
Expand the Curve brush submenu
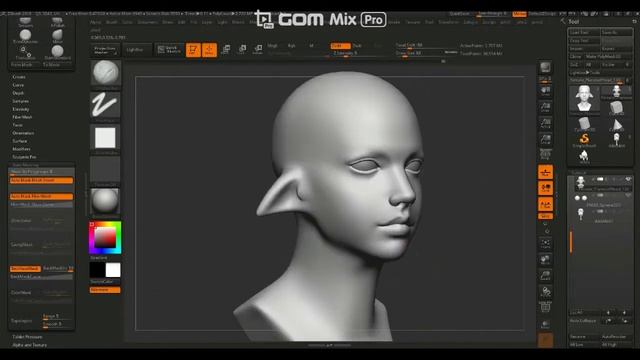point(18,85)
